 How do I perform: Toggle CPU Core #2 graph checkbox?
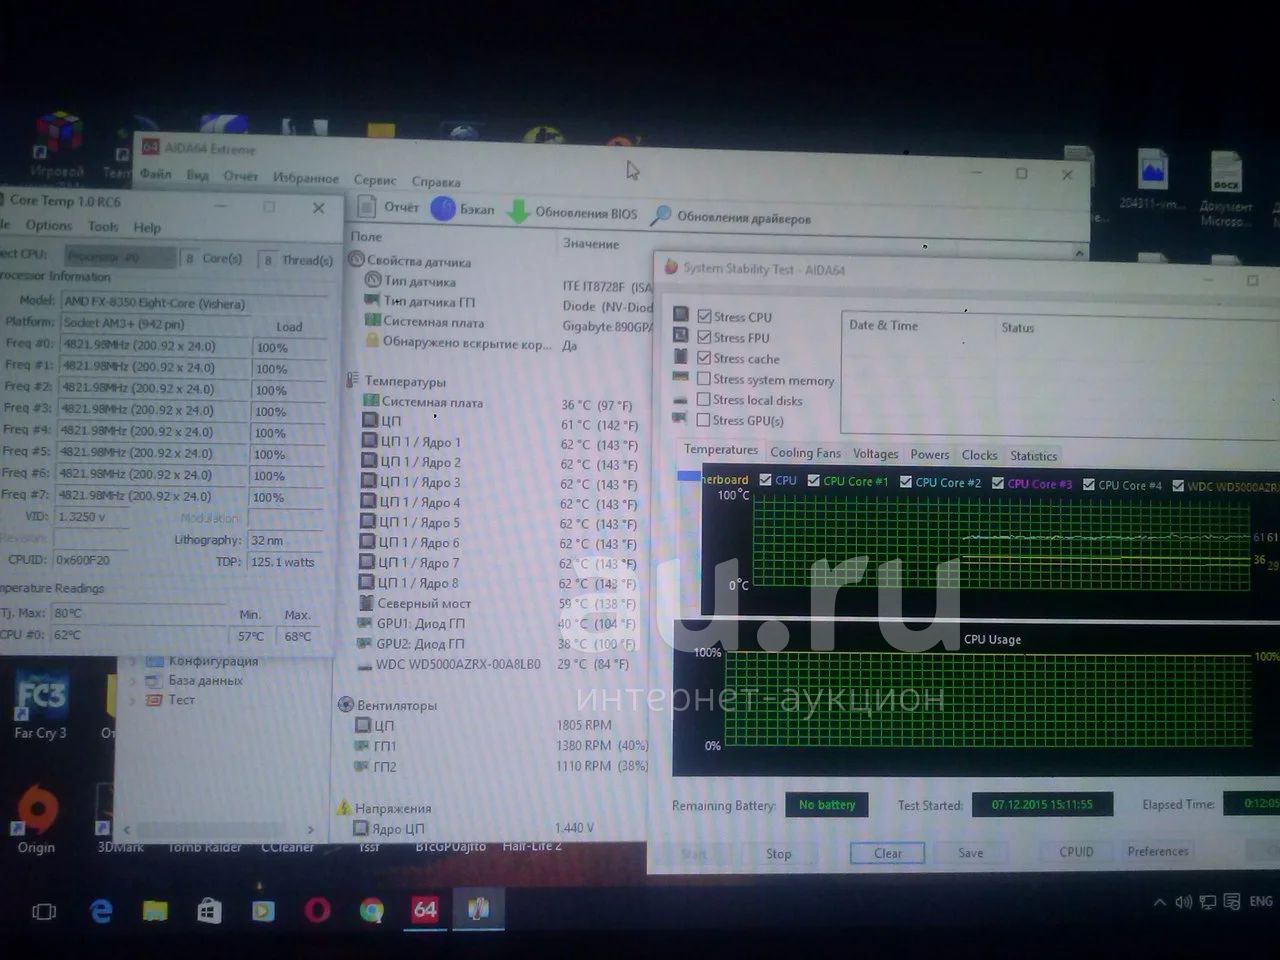click(905, 482)
